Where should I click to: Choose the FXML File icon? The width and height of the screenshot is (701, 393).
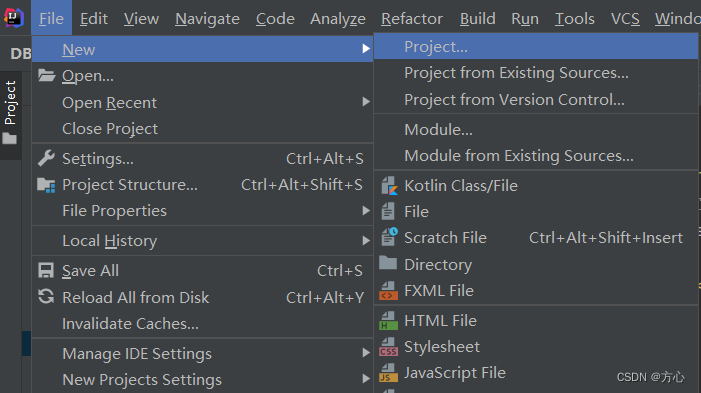389,291
